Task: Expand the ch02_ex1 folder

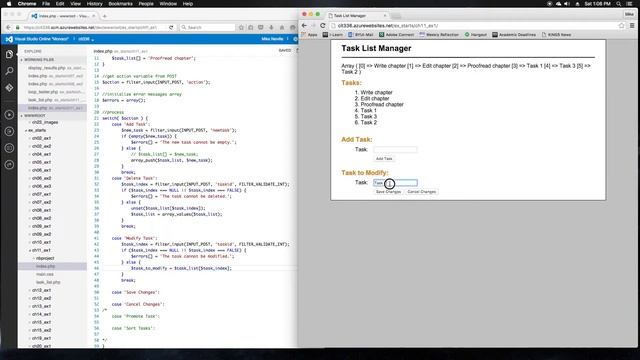Action: pyautogui.click(x=40, y=138)
